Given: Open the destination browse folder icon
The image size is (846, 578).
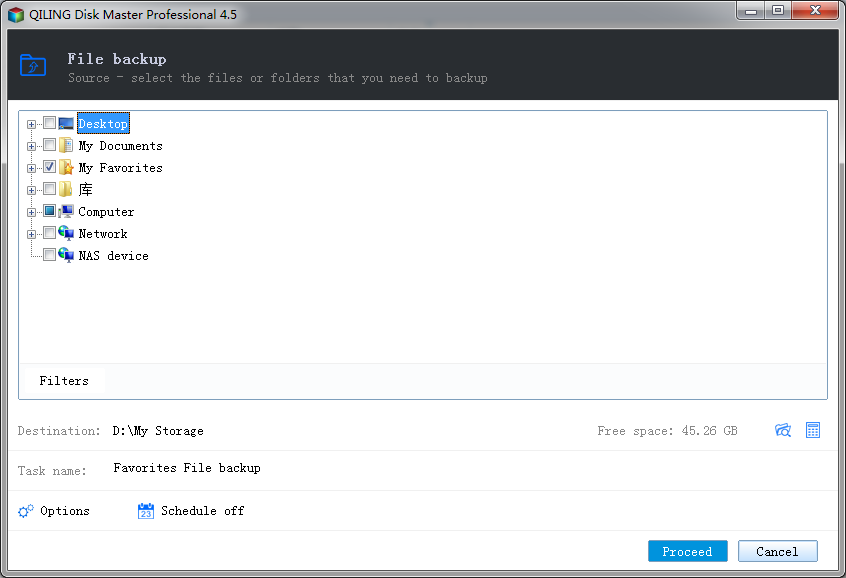Looking at the screenshot, I should point(783,430).
